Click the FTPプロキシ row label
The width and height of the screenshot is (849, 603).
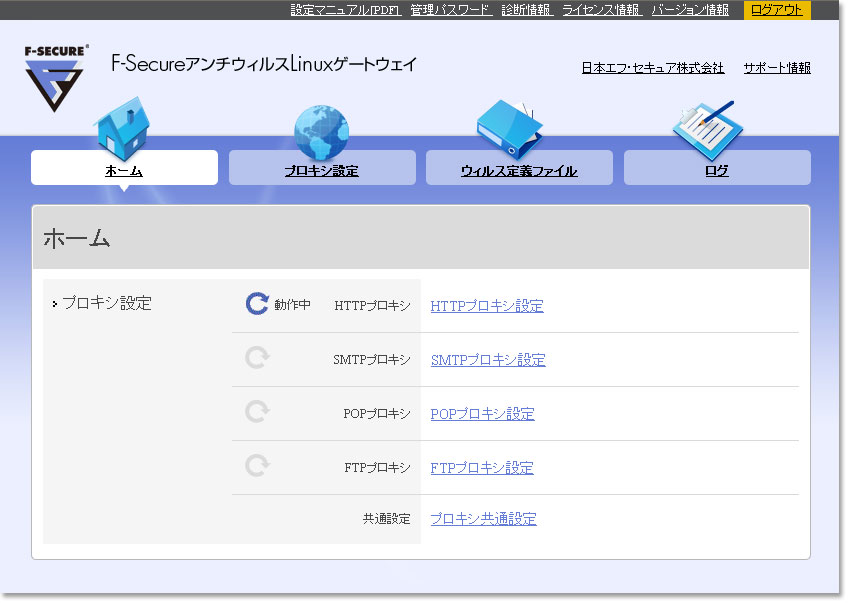(x=377, y=468)
